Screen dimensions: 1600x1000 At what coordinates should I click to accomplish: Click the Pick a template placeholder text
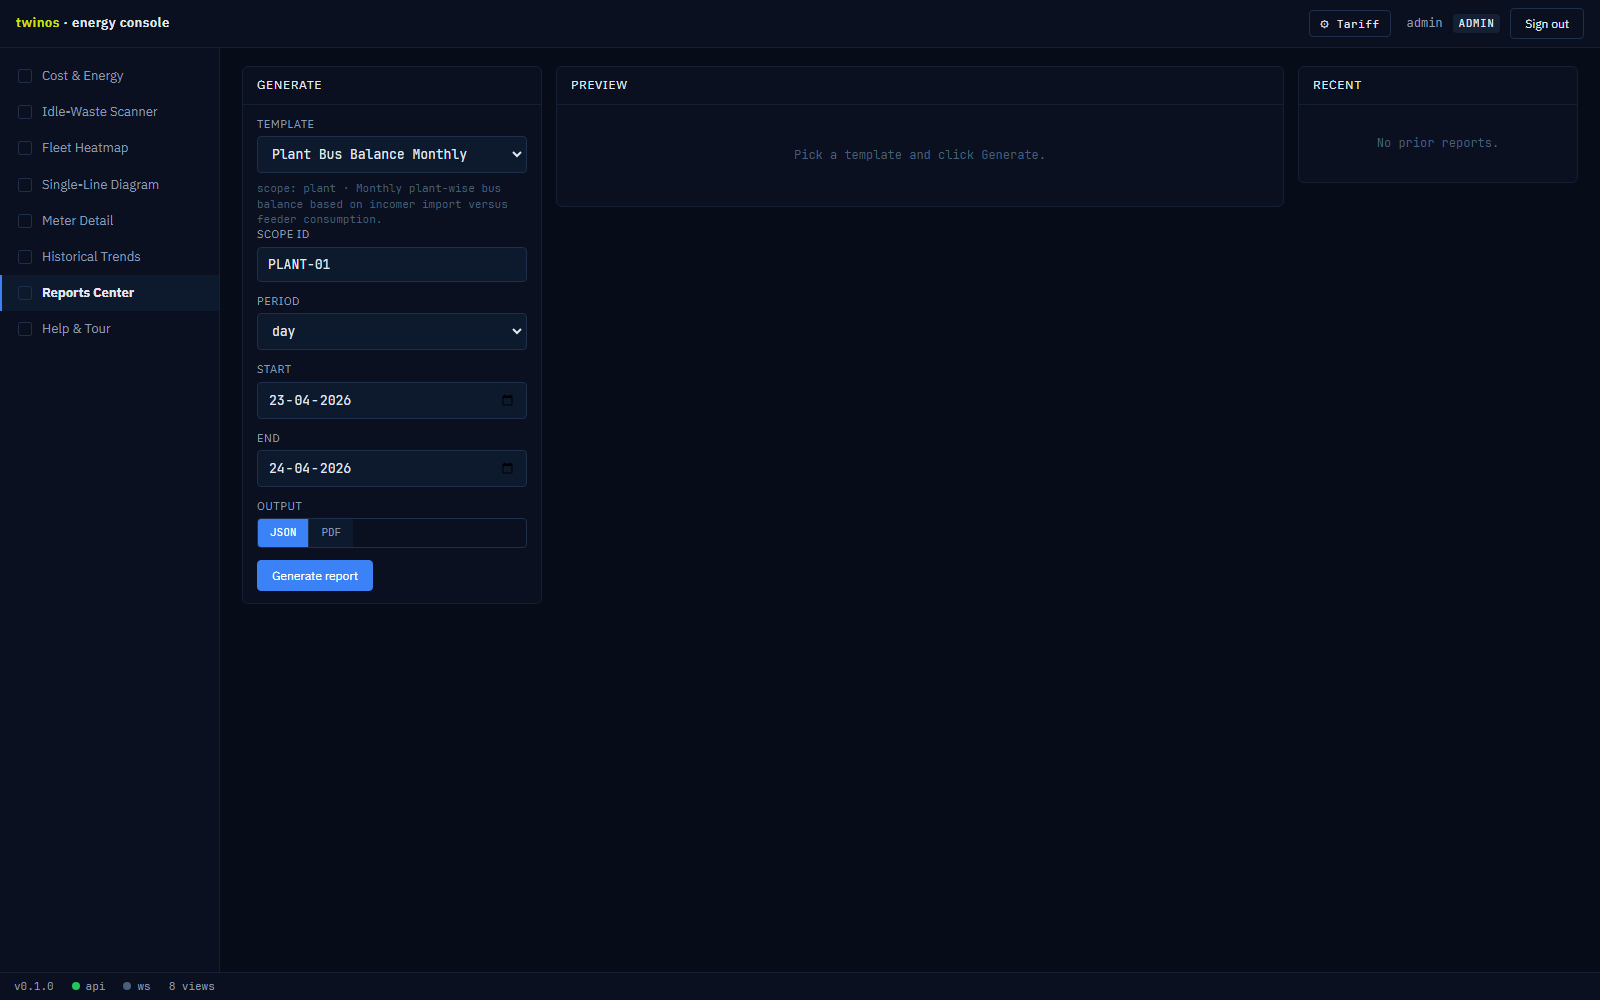tap(920, 155)
